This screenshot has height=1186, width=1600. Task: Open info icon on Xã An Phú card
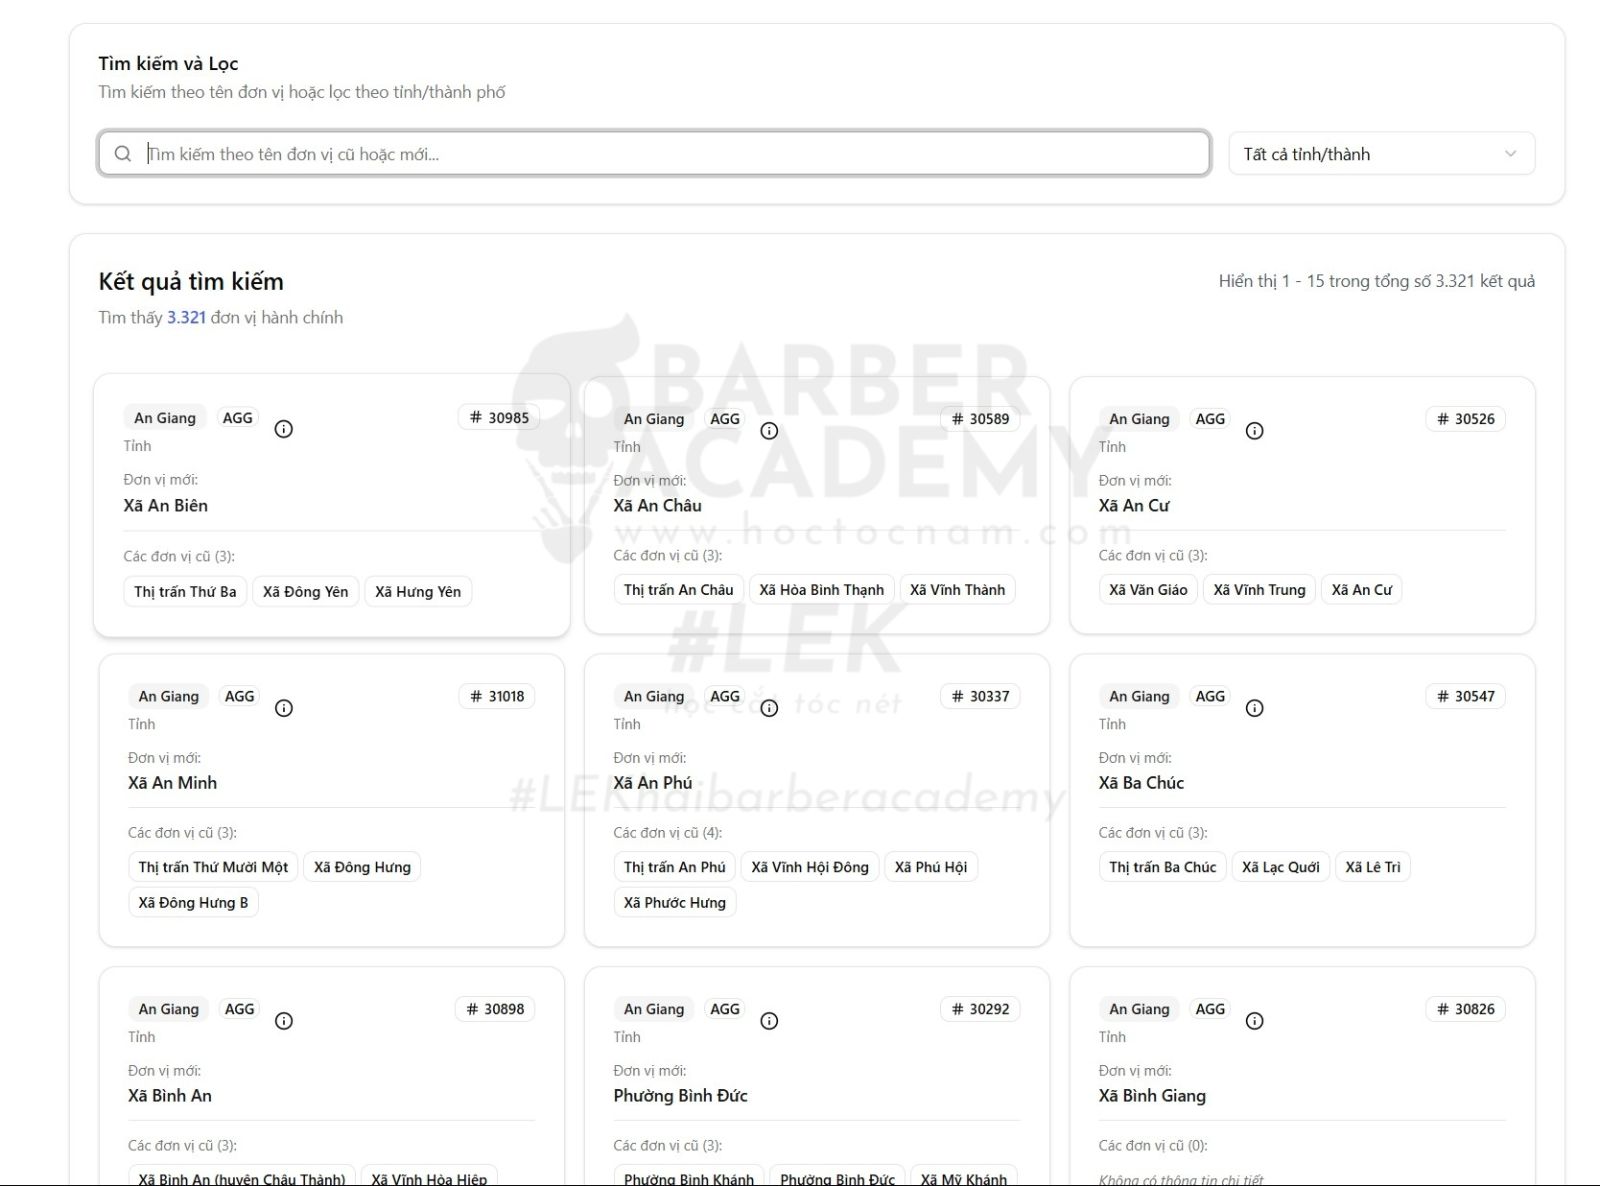[769, 708]
